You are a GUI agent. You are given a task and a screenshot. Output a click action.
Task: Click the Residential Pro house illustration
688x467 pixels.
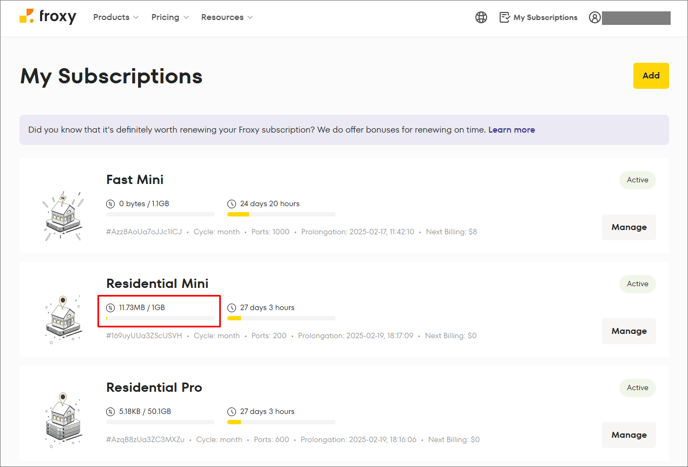pyautogui.click(x=63, y=420)
